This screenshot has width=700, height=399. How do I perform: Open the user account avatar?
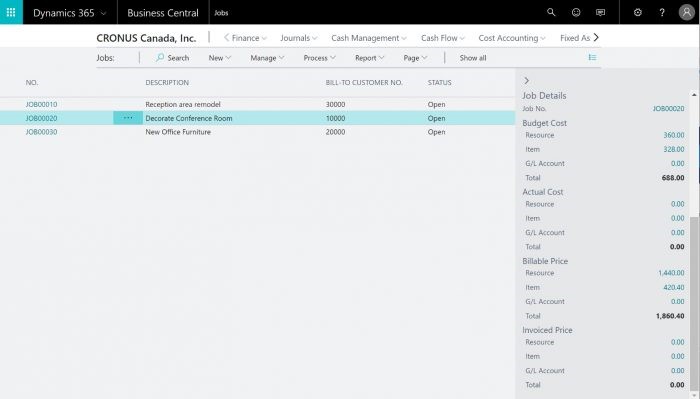tap(687, 12)
